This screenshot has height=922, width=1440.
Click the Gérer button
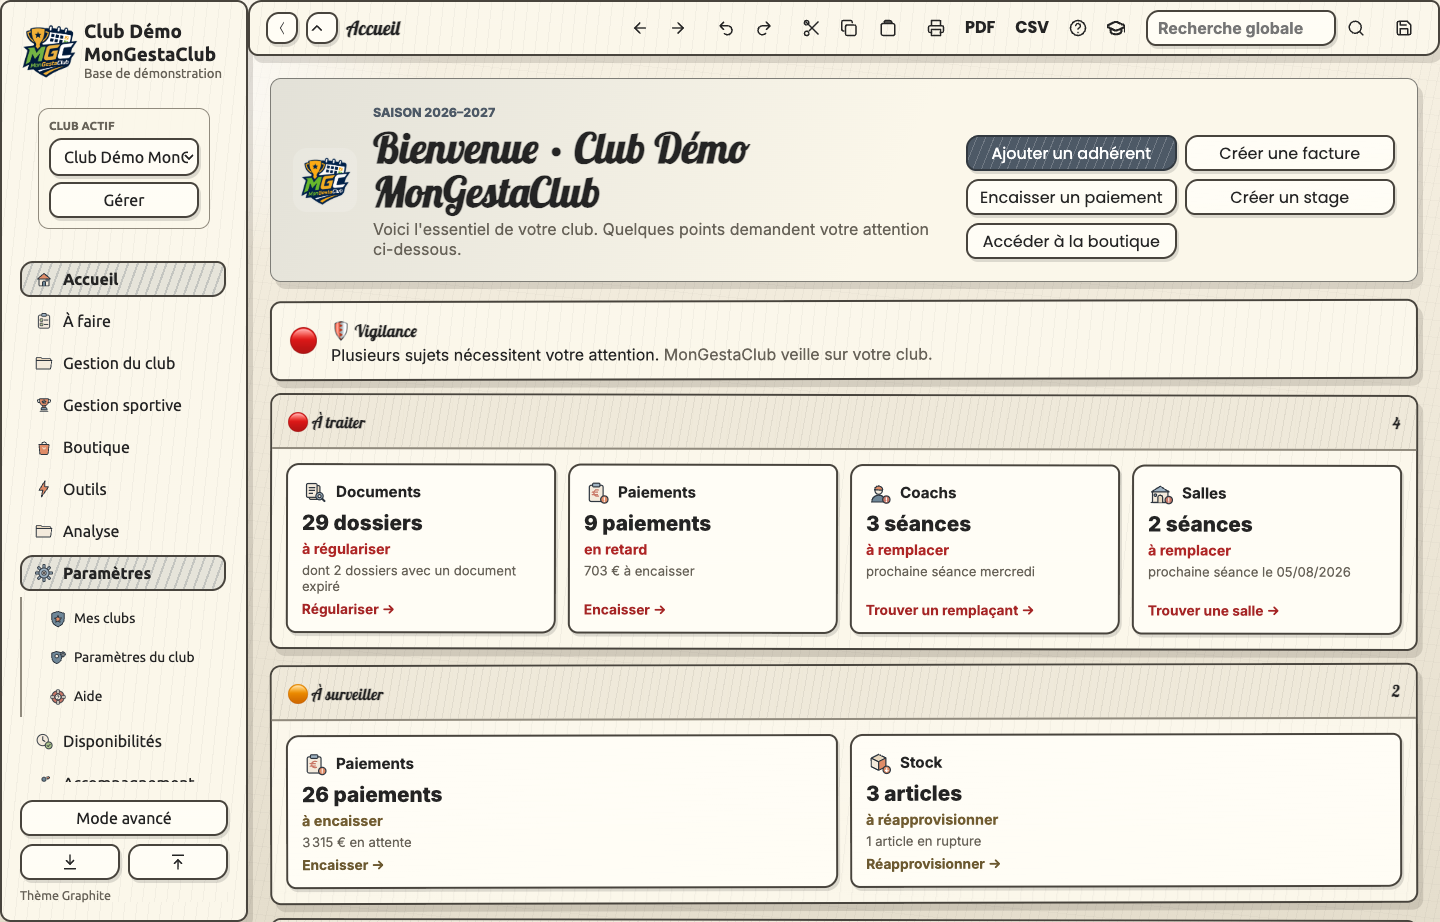click(124, 200)
